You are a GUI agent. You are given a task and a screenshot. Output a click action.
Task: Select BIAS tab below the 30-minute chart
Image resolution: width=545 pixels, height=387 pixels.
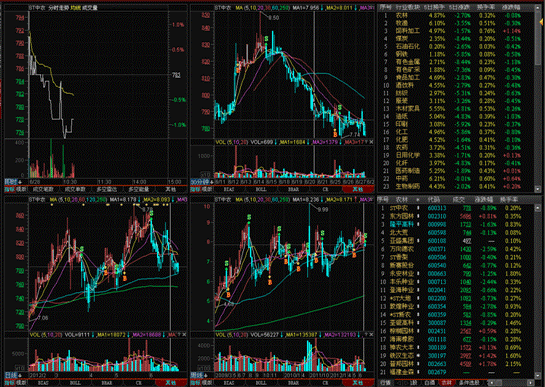[x=229, y=190]
